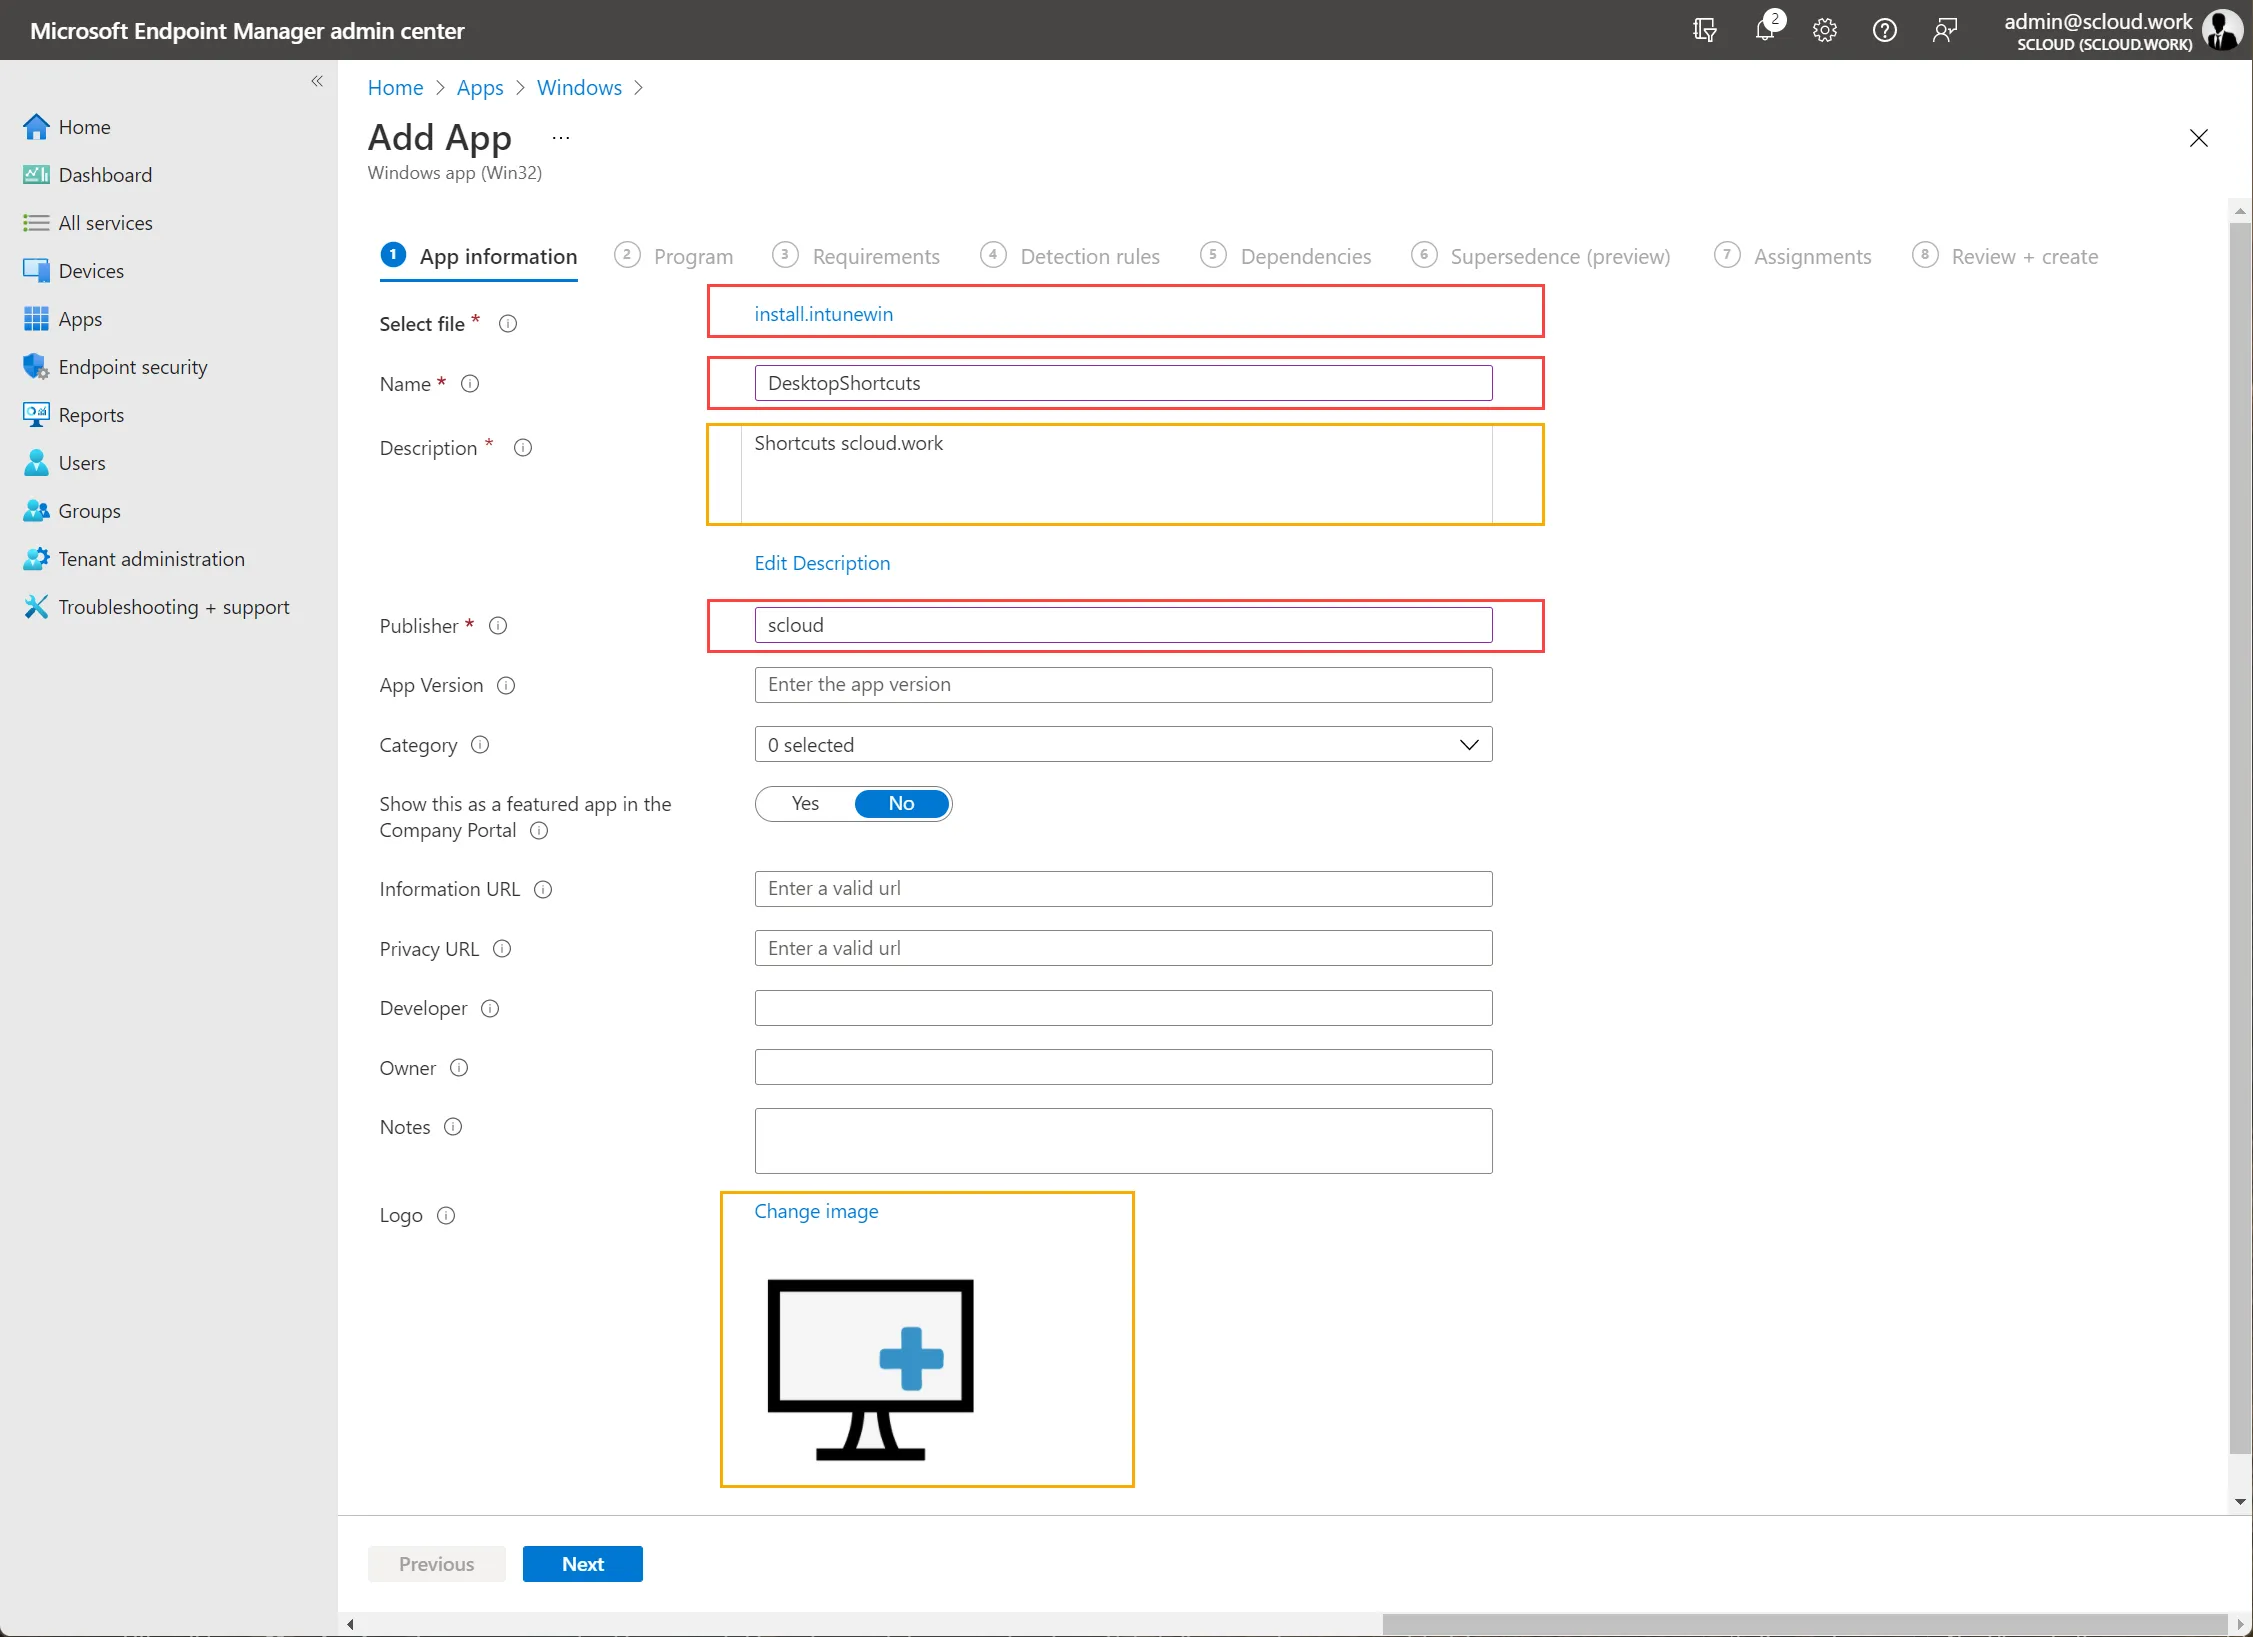The image size is (2253, 1637).
Task: Collapse the left navigation pane
Action: 317,81
